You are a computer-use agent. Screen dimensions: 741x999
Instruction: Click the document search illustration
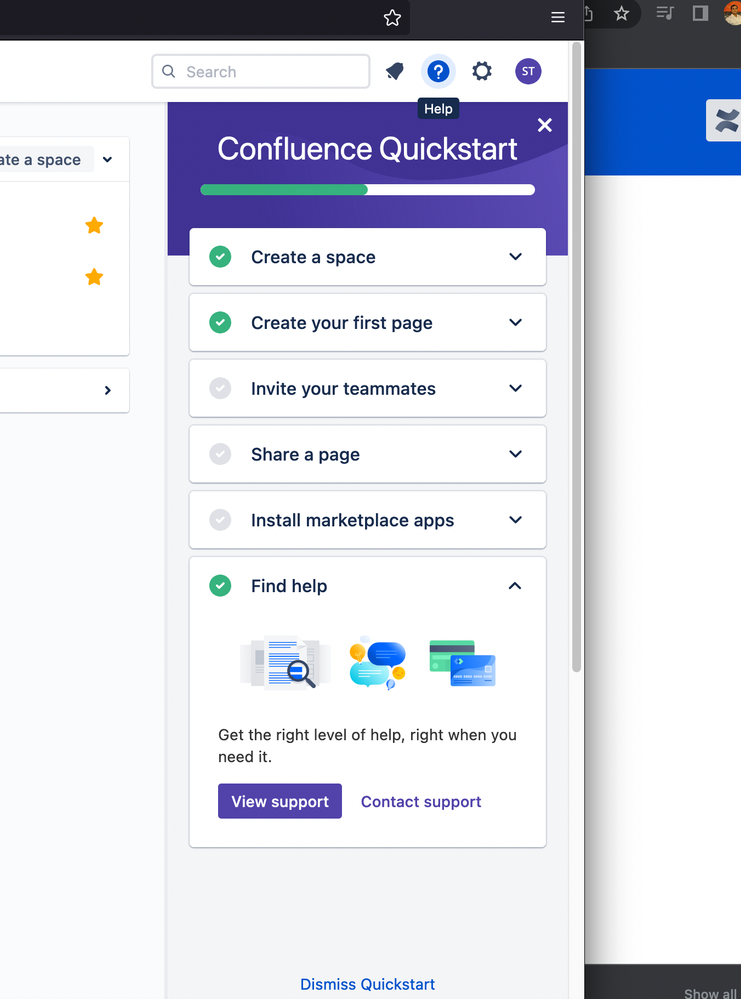pos(285,662)
